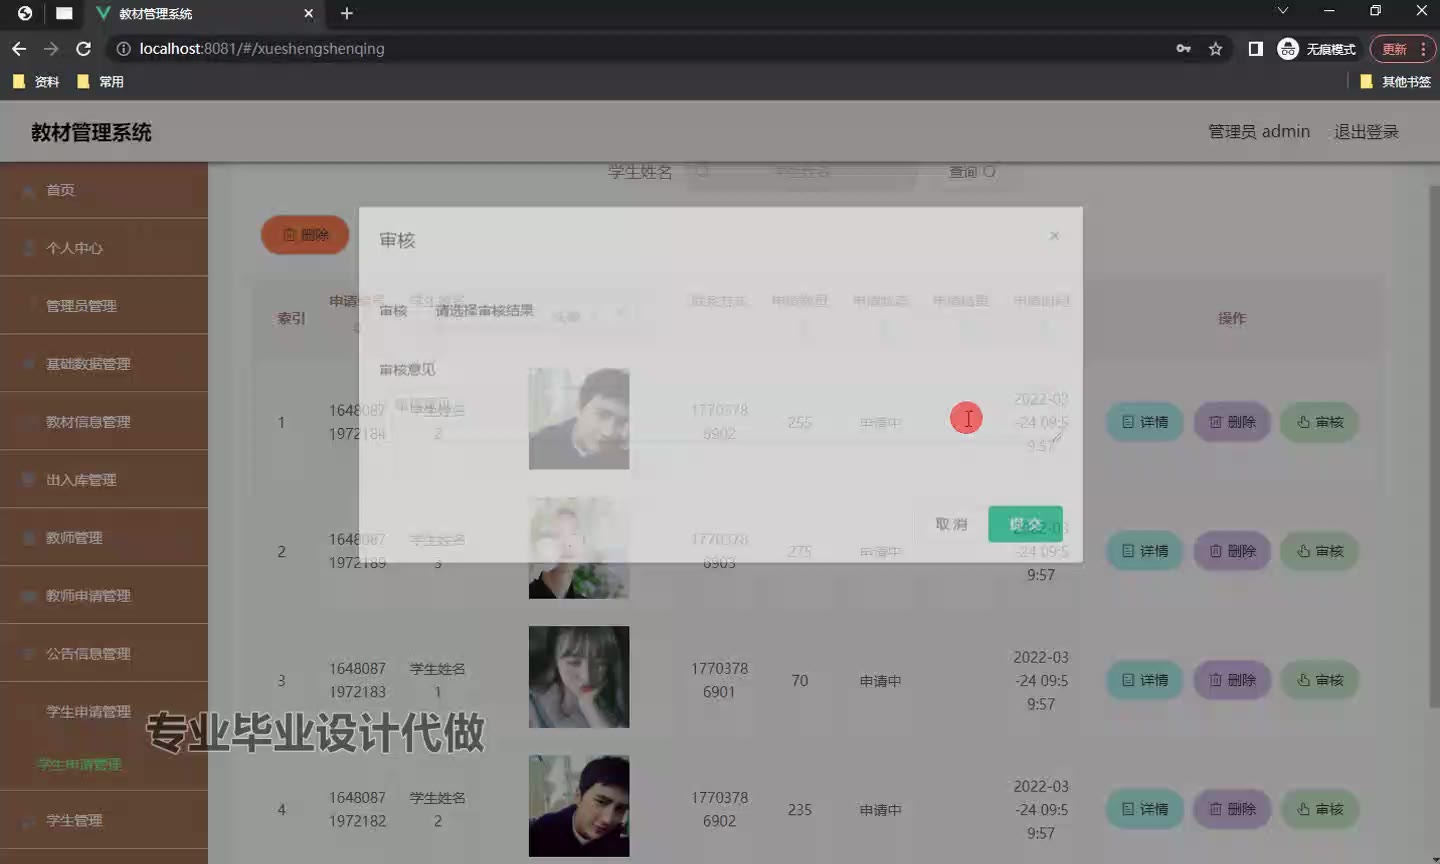View 详情 for row 3

click(x=1144, y=680)
